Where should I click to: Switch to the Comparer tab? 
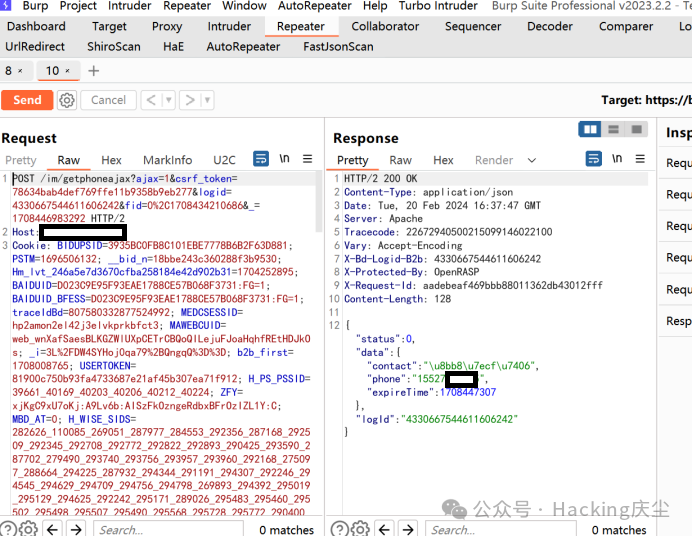click(x=626, y=26)
